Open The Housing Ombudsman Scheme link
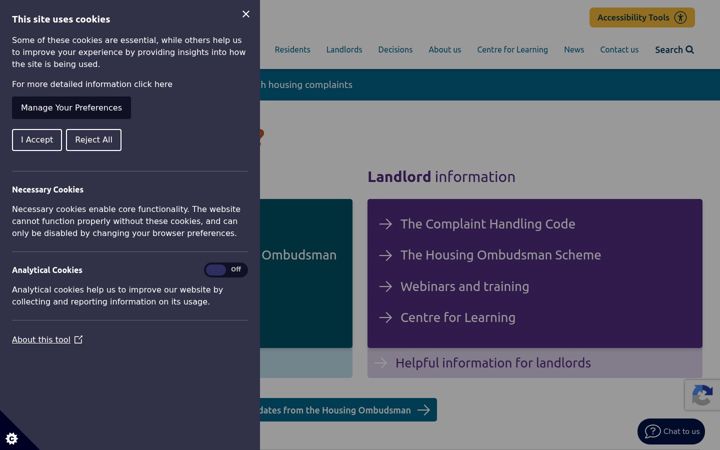The height and width of the screenshot is (450, 720). 500,255
